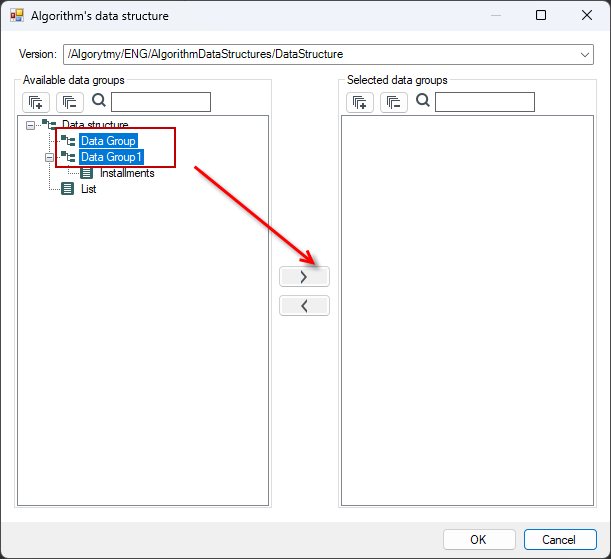Minimize the Algorithm's data structure dialog

[x=496, y=16]
